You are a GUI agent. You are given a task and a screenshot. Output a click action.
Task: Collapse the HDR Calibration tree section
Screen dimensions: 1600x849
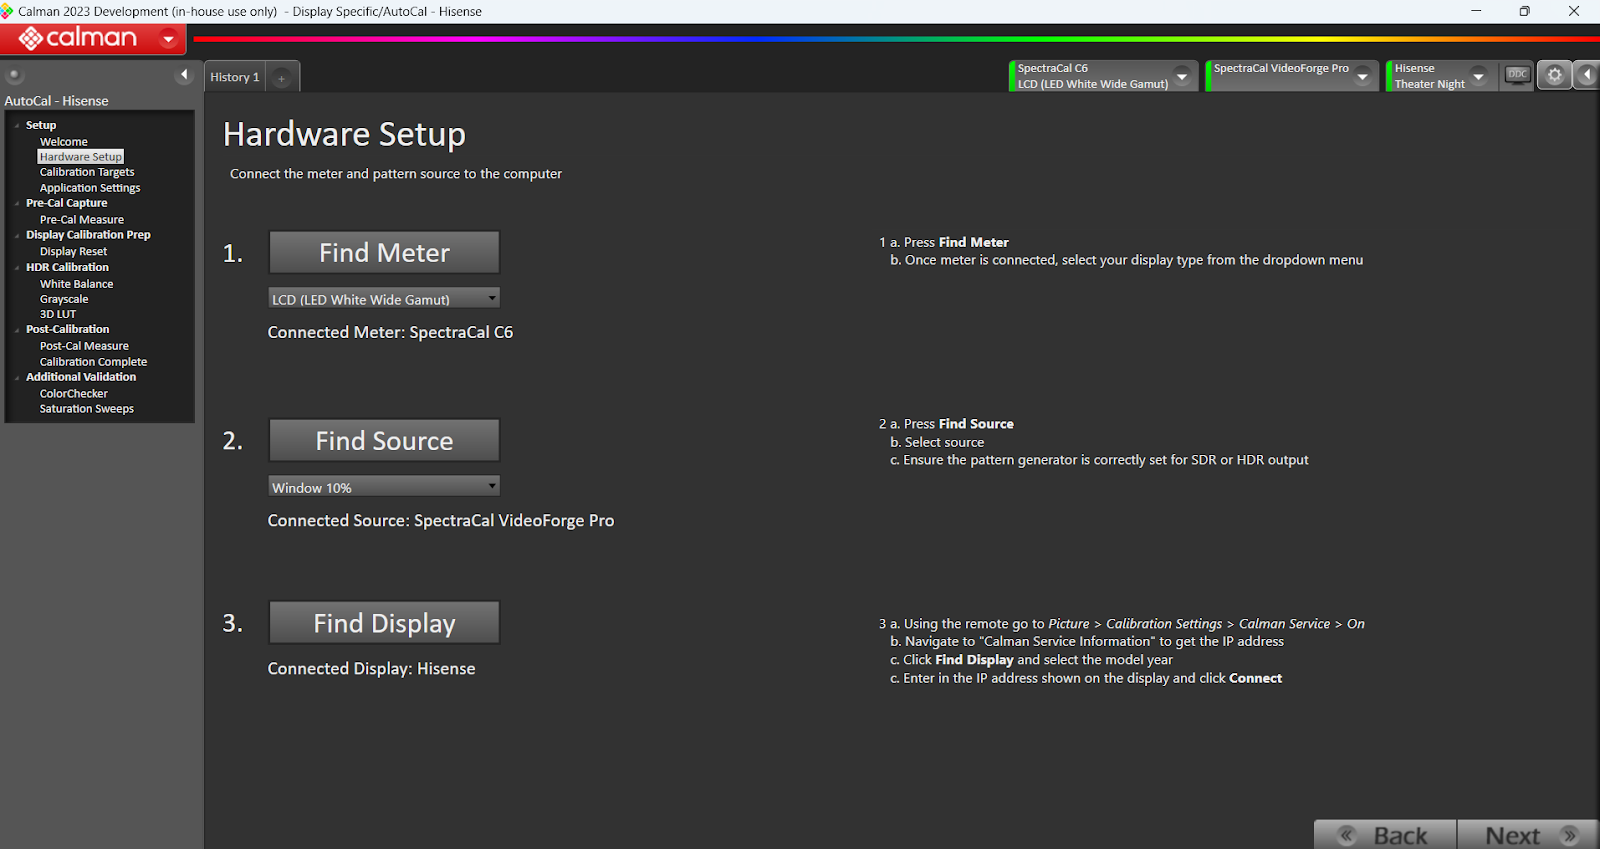coord(17,268)
